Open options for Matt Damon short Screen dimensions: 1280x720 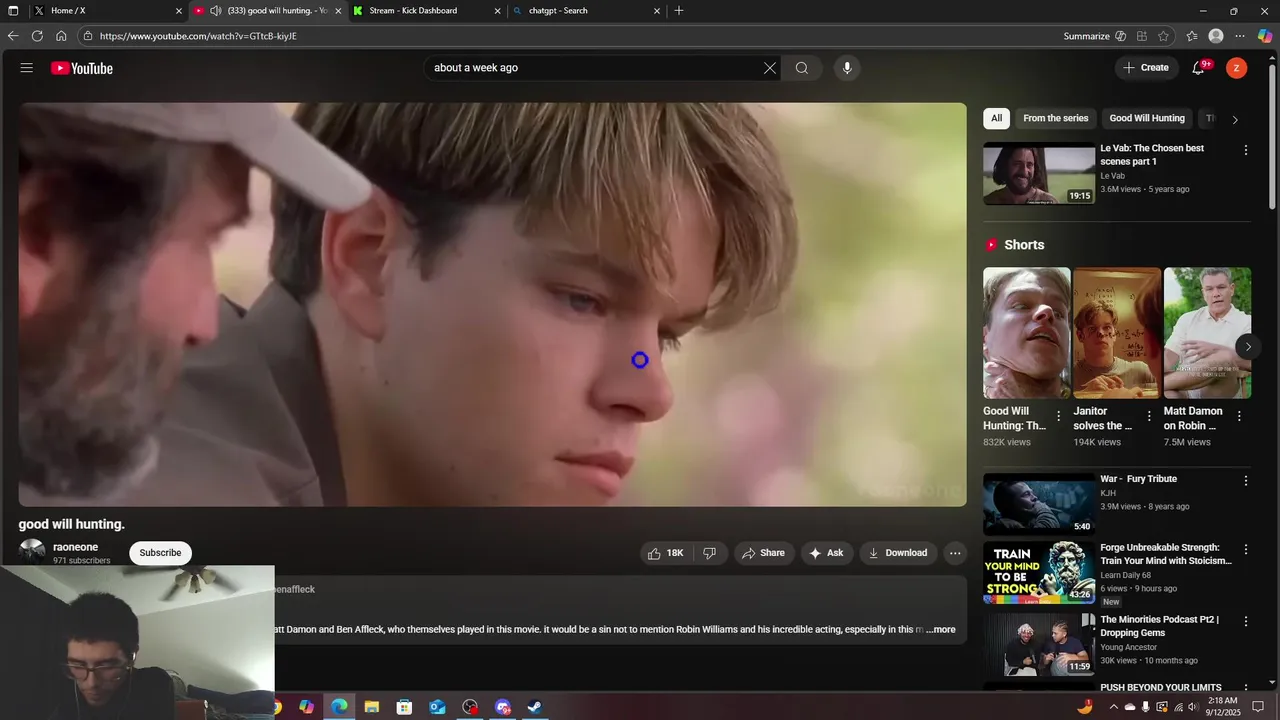click(x=1239, y=416)
